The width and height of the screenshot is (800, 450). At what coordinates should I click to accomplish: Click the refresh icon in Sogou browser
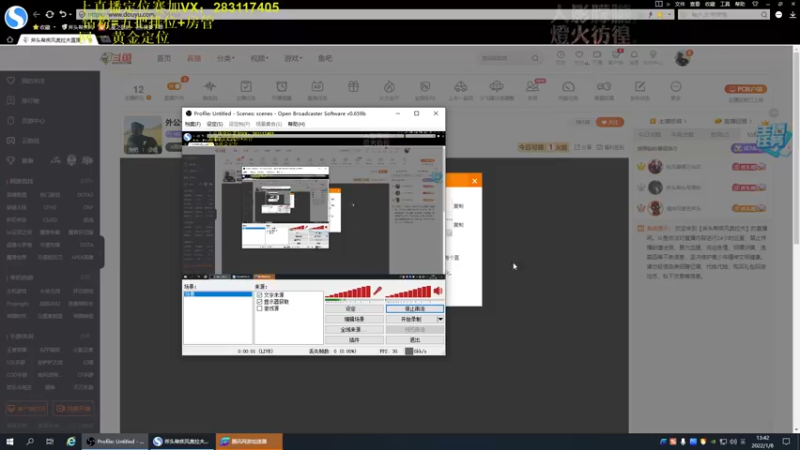(x=49, y=14)
